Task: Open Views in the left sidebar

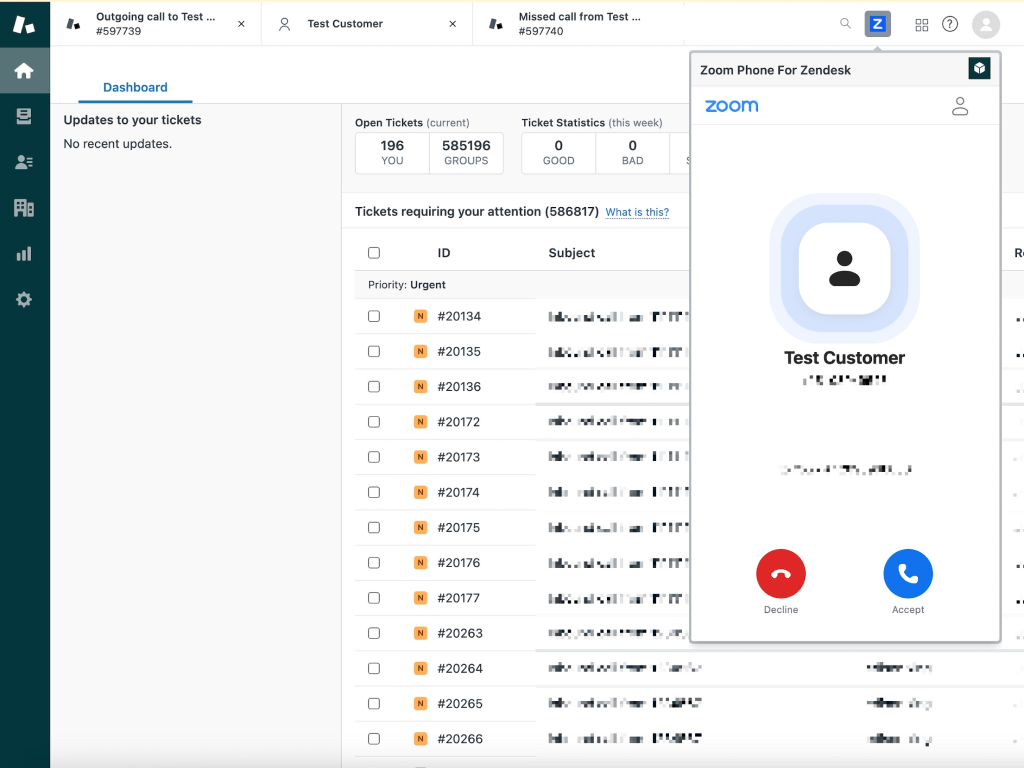Action: point(24,117)
